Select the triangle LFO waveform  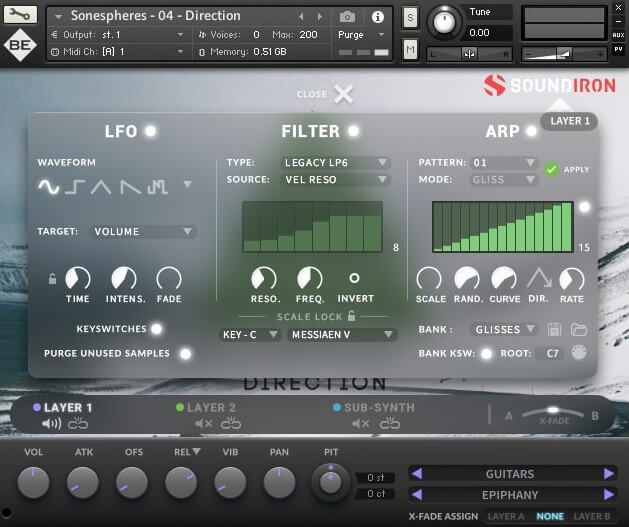pos(101,186)
